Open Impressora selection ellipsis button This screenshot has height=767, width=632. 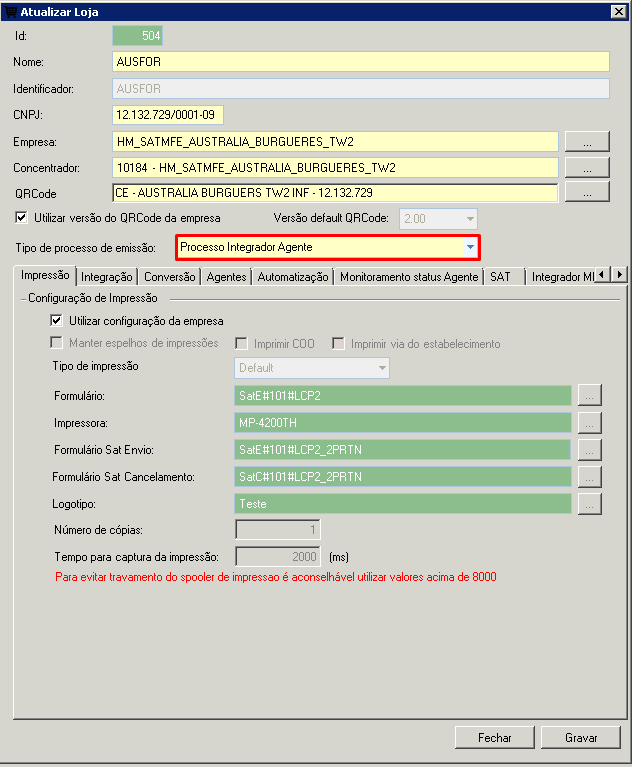click(x=590, y=423)
